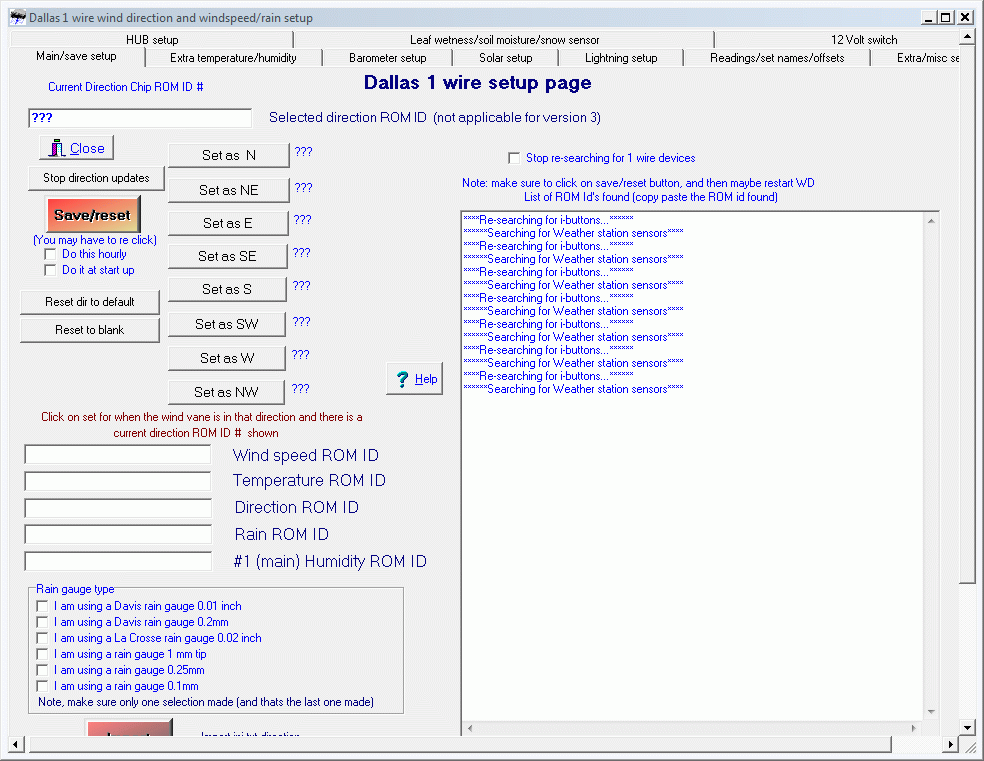Click the first 'Re-searching for i-buttons' line
This screenshot has height=761, width=984.
[548, 220]
